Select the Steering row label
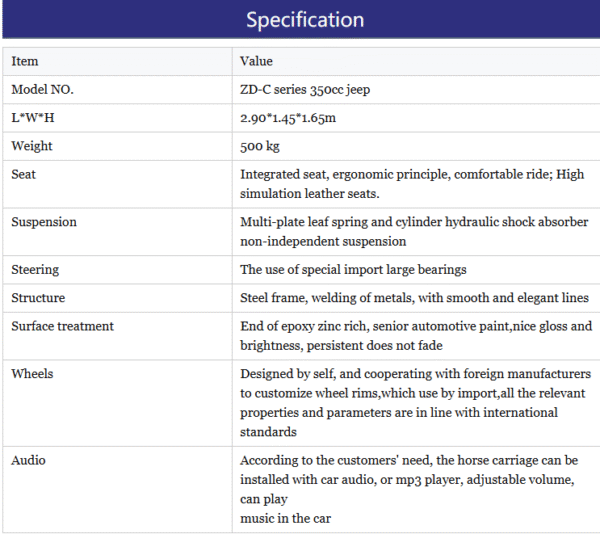Viewport: 600px width, 534px height. (35, 270)
